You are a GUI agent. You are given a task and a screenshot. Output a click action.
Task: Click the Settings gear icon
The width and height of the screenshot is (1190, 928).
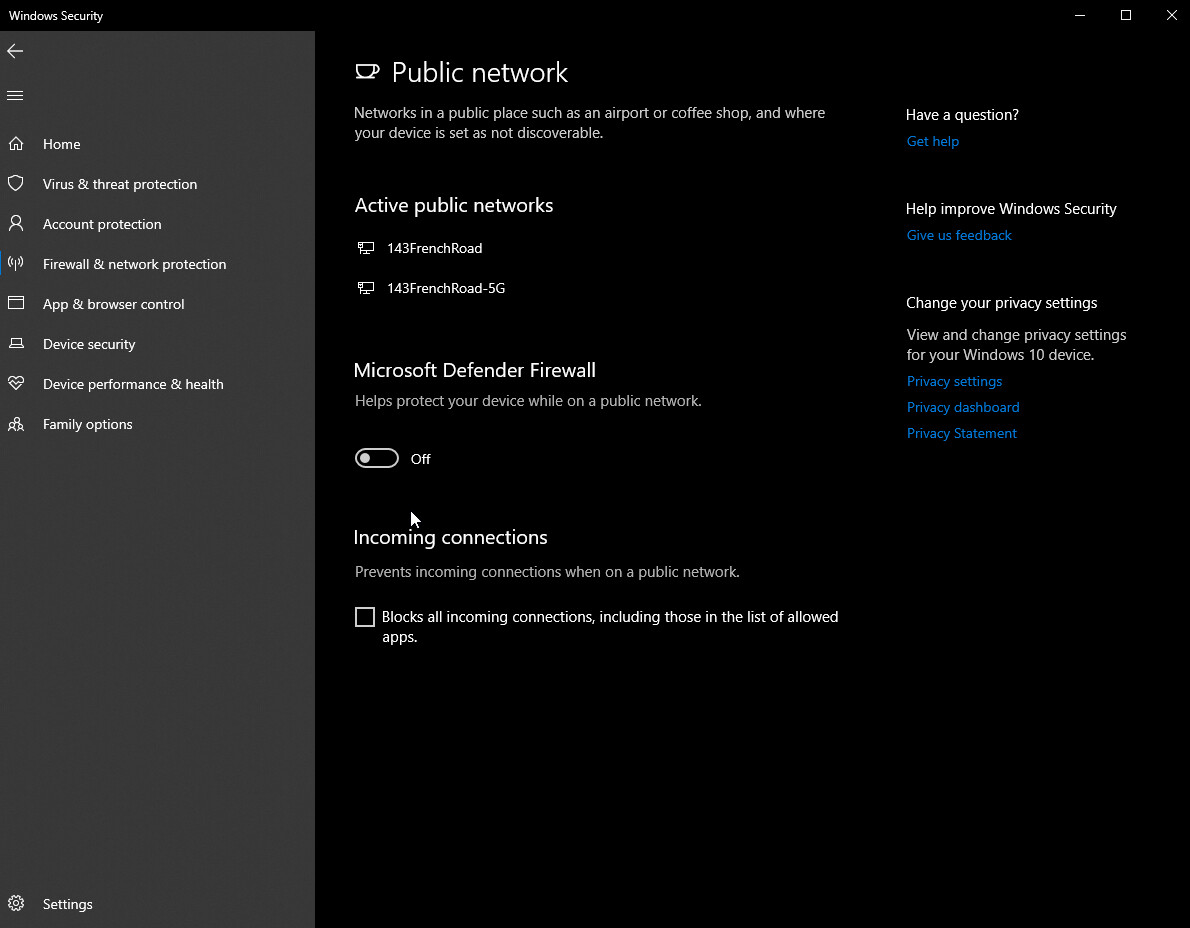16,904
